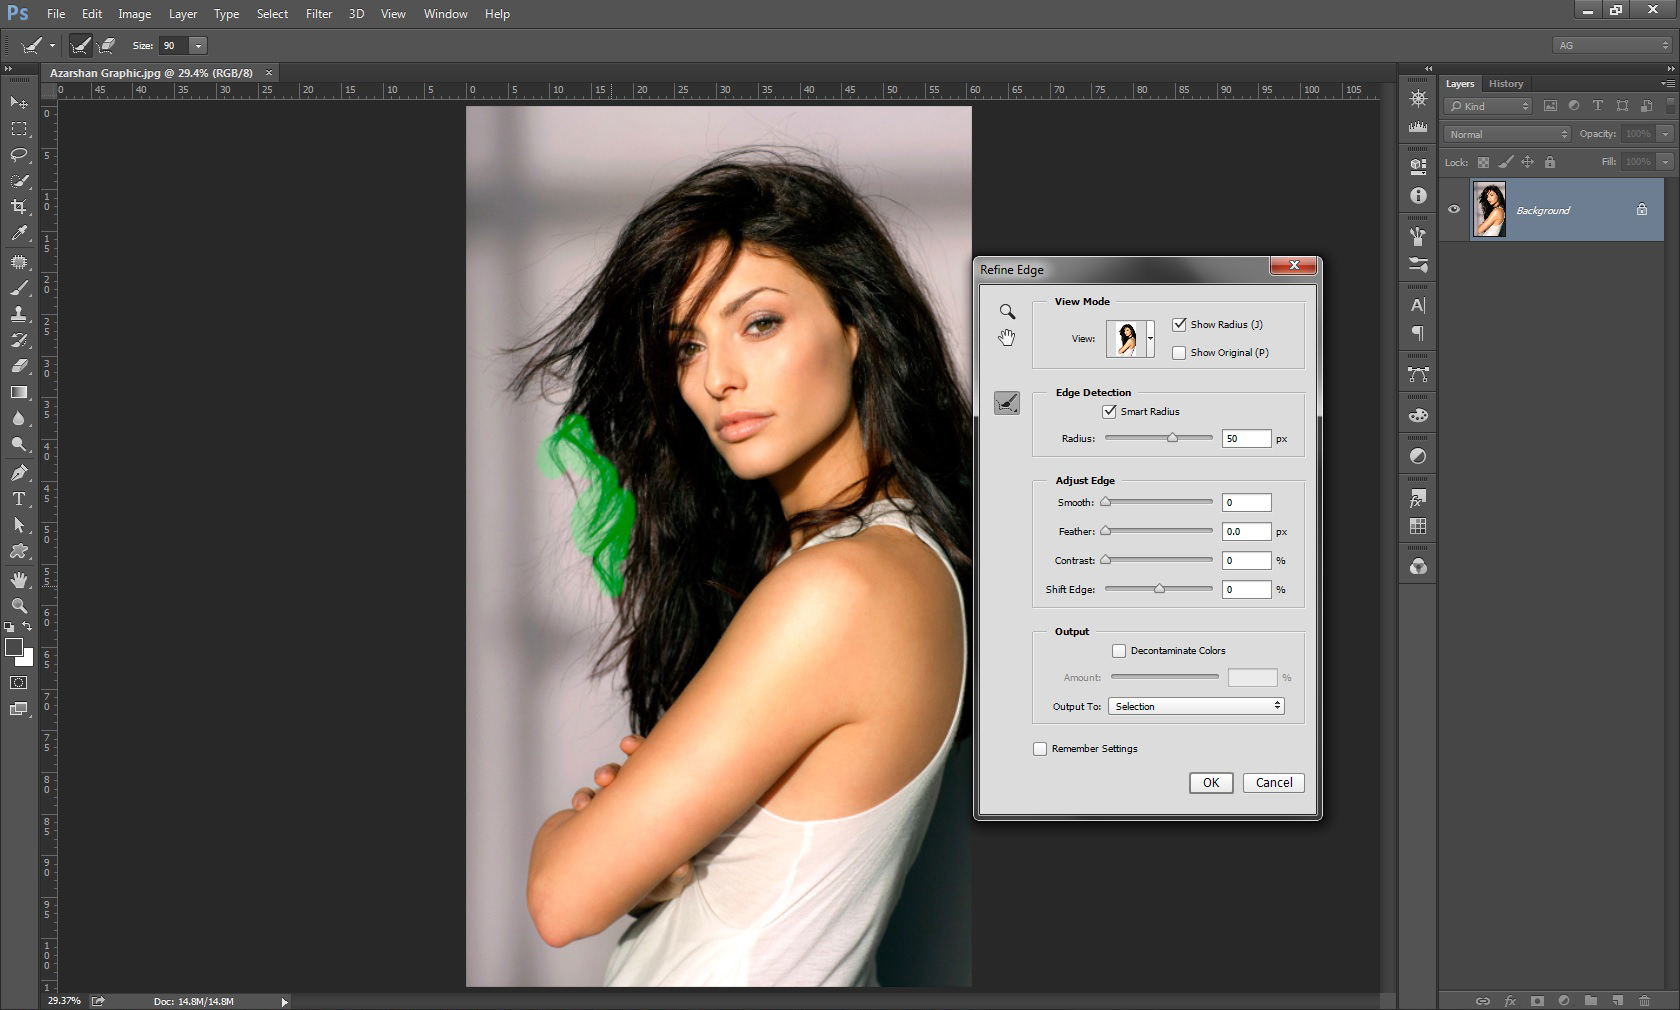This screenshot has height=1010, width=1680.
Task: Click the Refine Radius brush tool icon
Action: click(x=1007, y=403)
